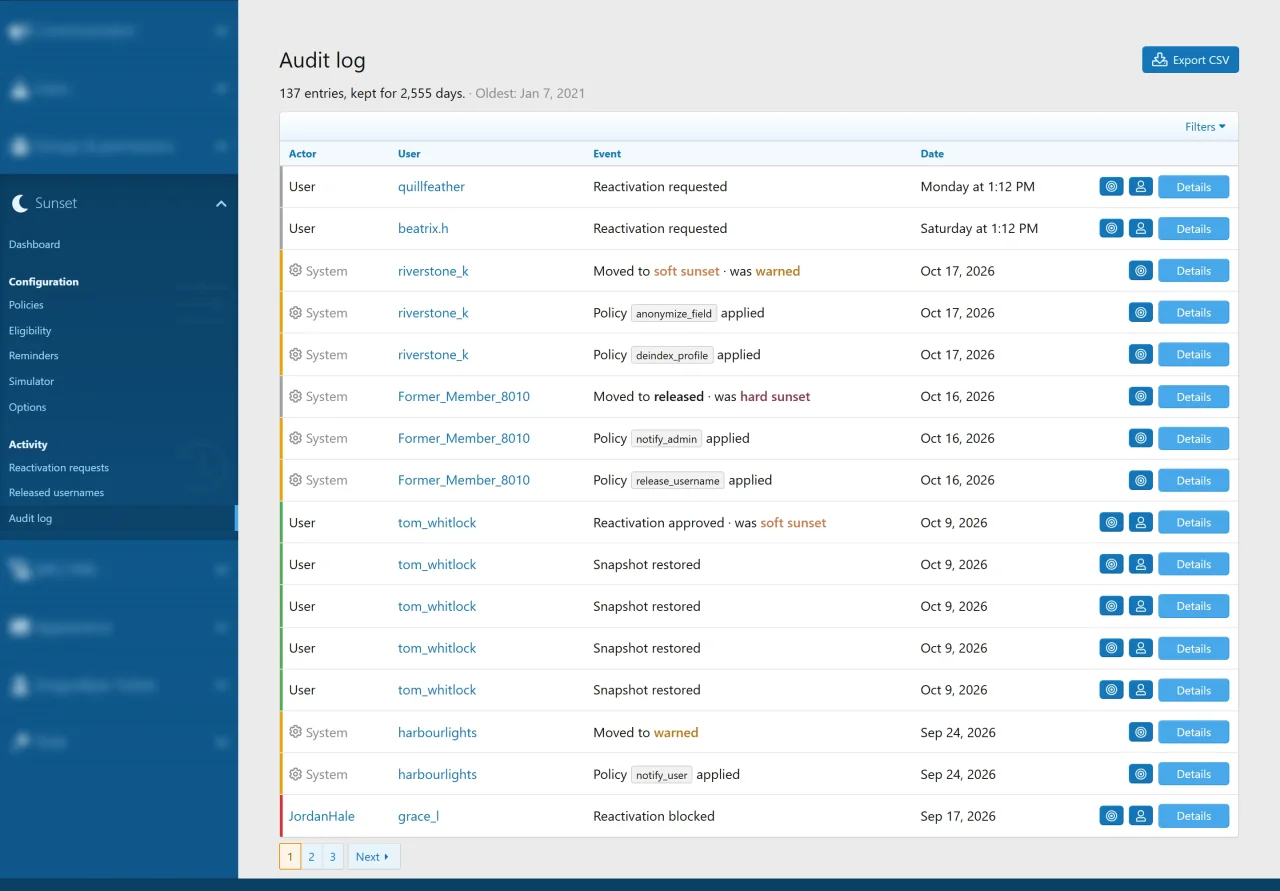1280x891 pixels.
Task: Open Details for the 'Reactivation blocked' entry
Action: click(x=1193, y=816)
